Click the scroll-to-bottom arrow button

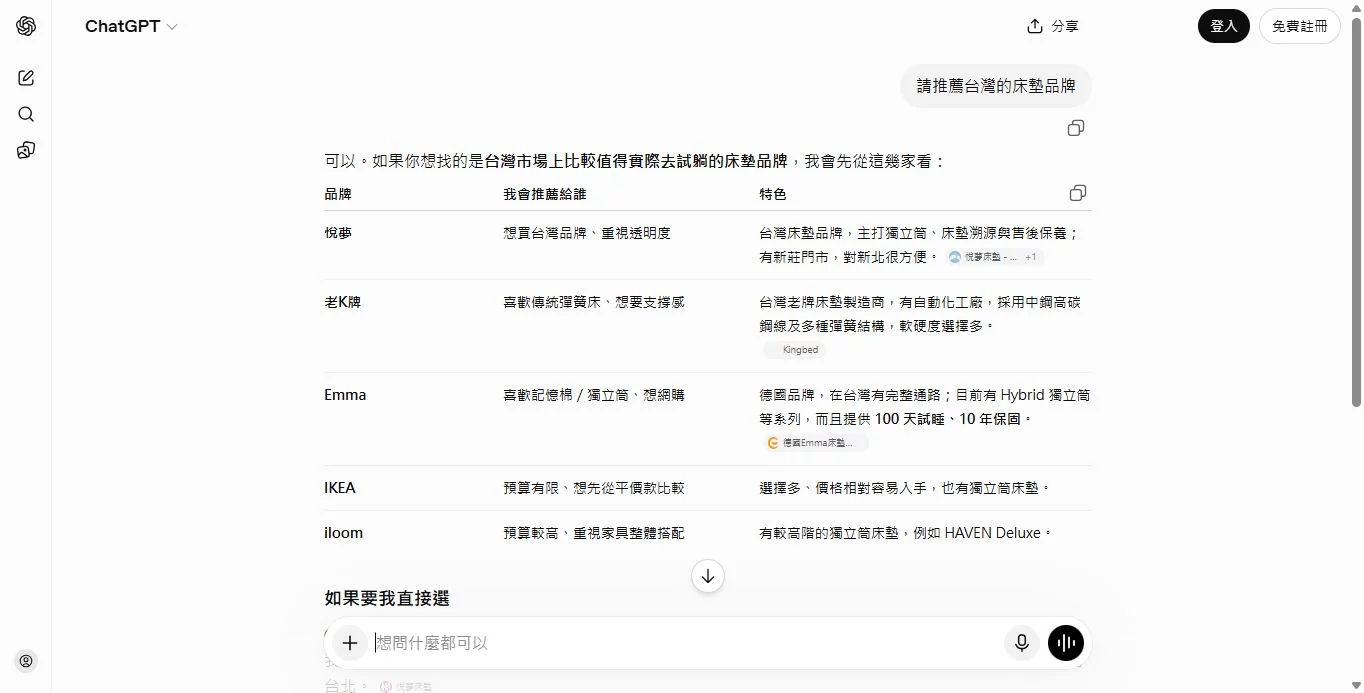[x=708, y=576]
